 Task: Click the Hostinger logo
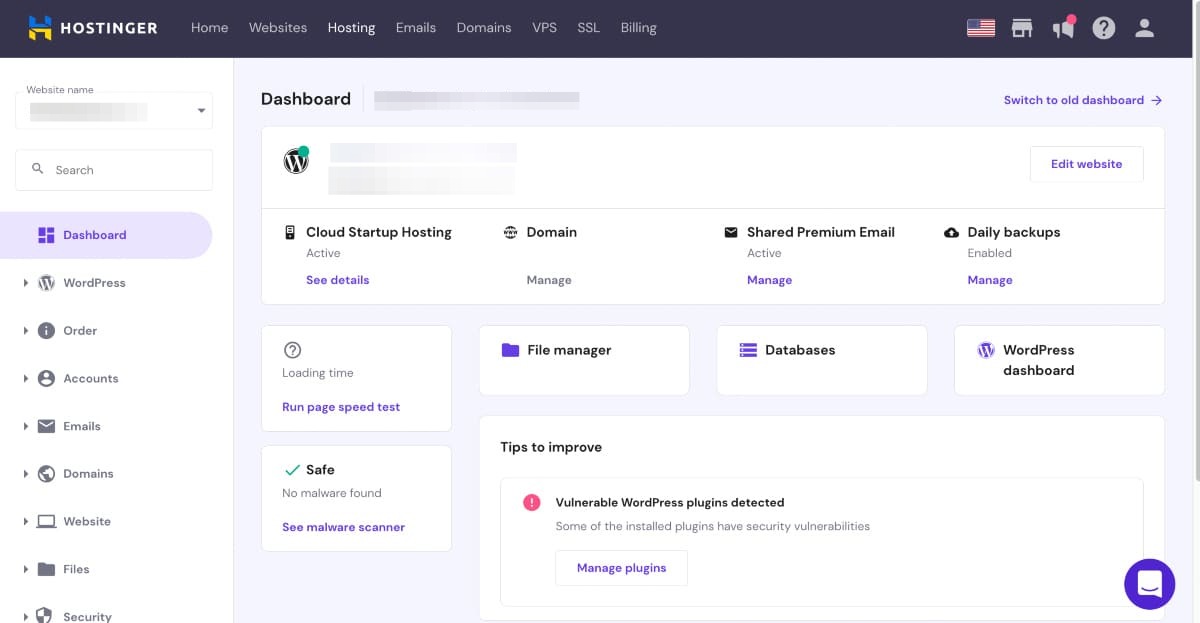tap(92, 28)
